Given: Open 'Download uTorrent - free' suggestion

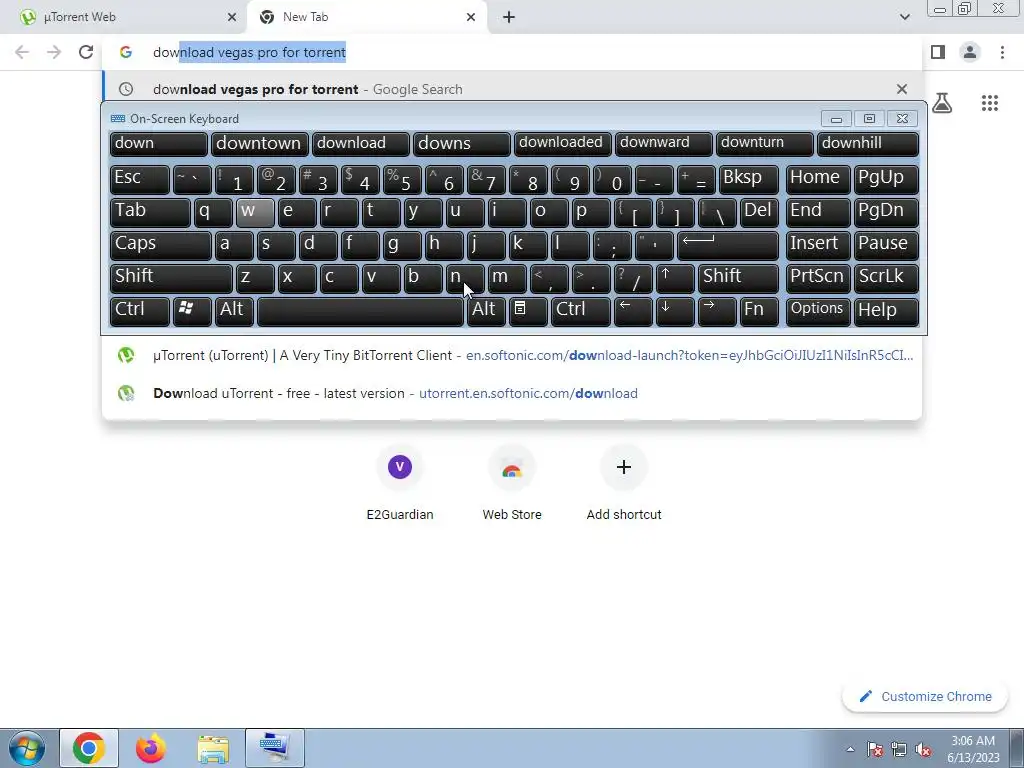Looking at the screenshot, I should pyautogui.click(x=511, y=393).
